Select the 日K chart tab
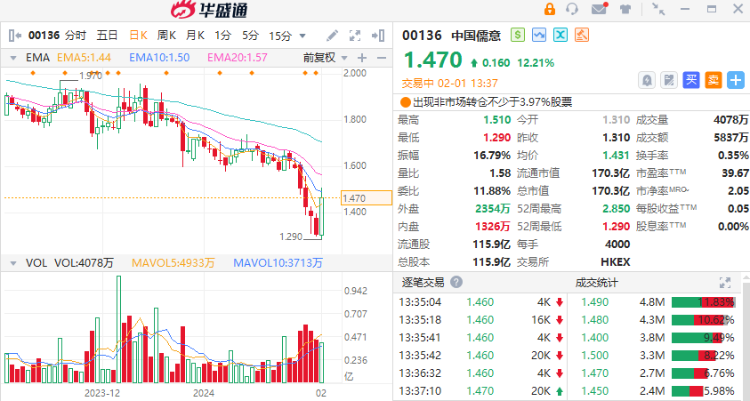Image resolution: width=750 pixels, height=401 pixels. coord(138,35)
